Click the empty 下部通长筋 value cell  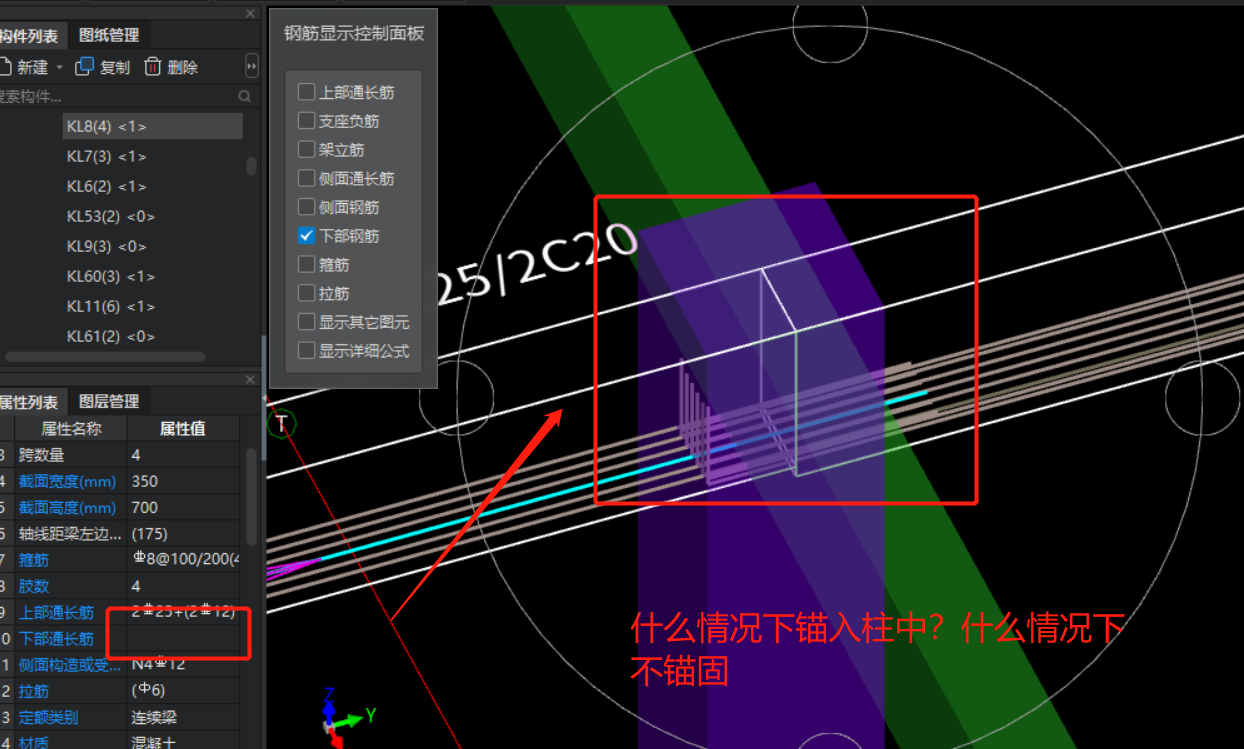pyautogui.click(x=184, y=638)
